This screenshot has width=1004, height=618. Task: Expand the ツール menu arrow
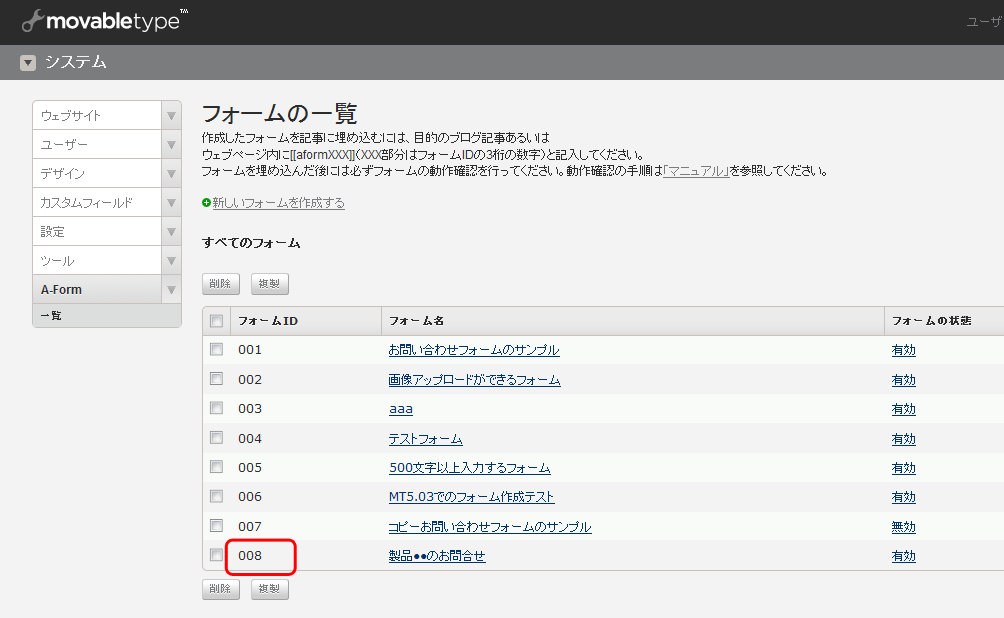pyautogui.click(x=171, y=261)
